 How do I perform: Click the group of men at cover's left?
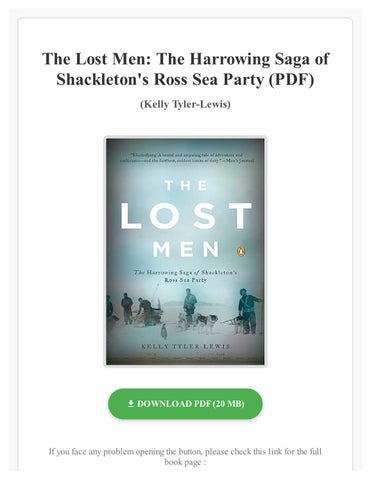pos(133,309)
